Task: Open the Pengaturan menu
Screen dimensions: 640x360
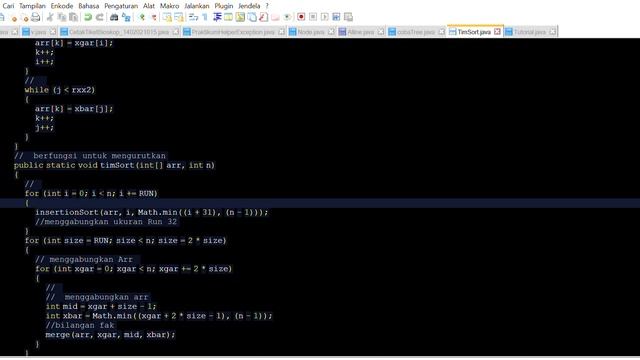Action: pyautogui.click(x=121, y=6)
